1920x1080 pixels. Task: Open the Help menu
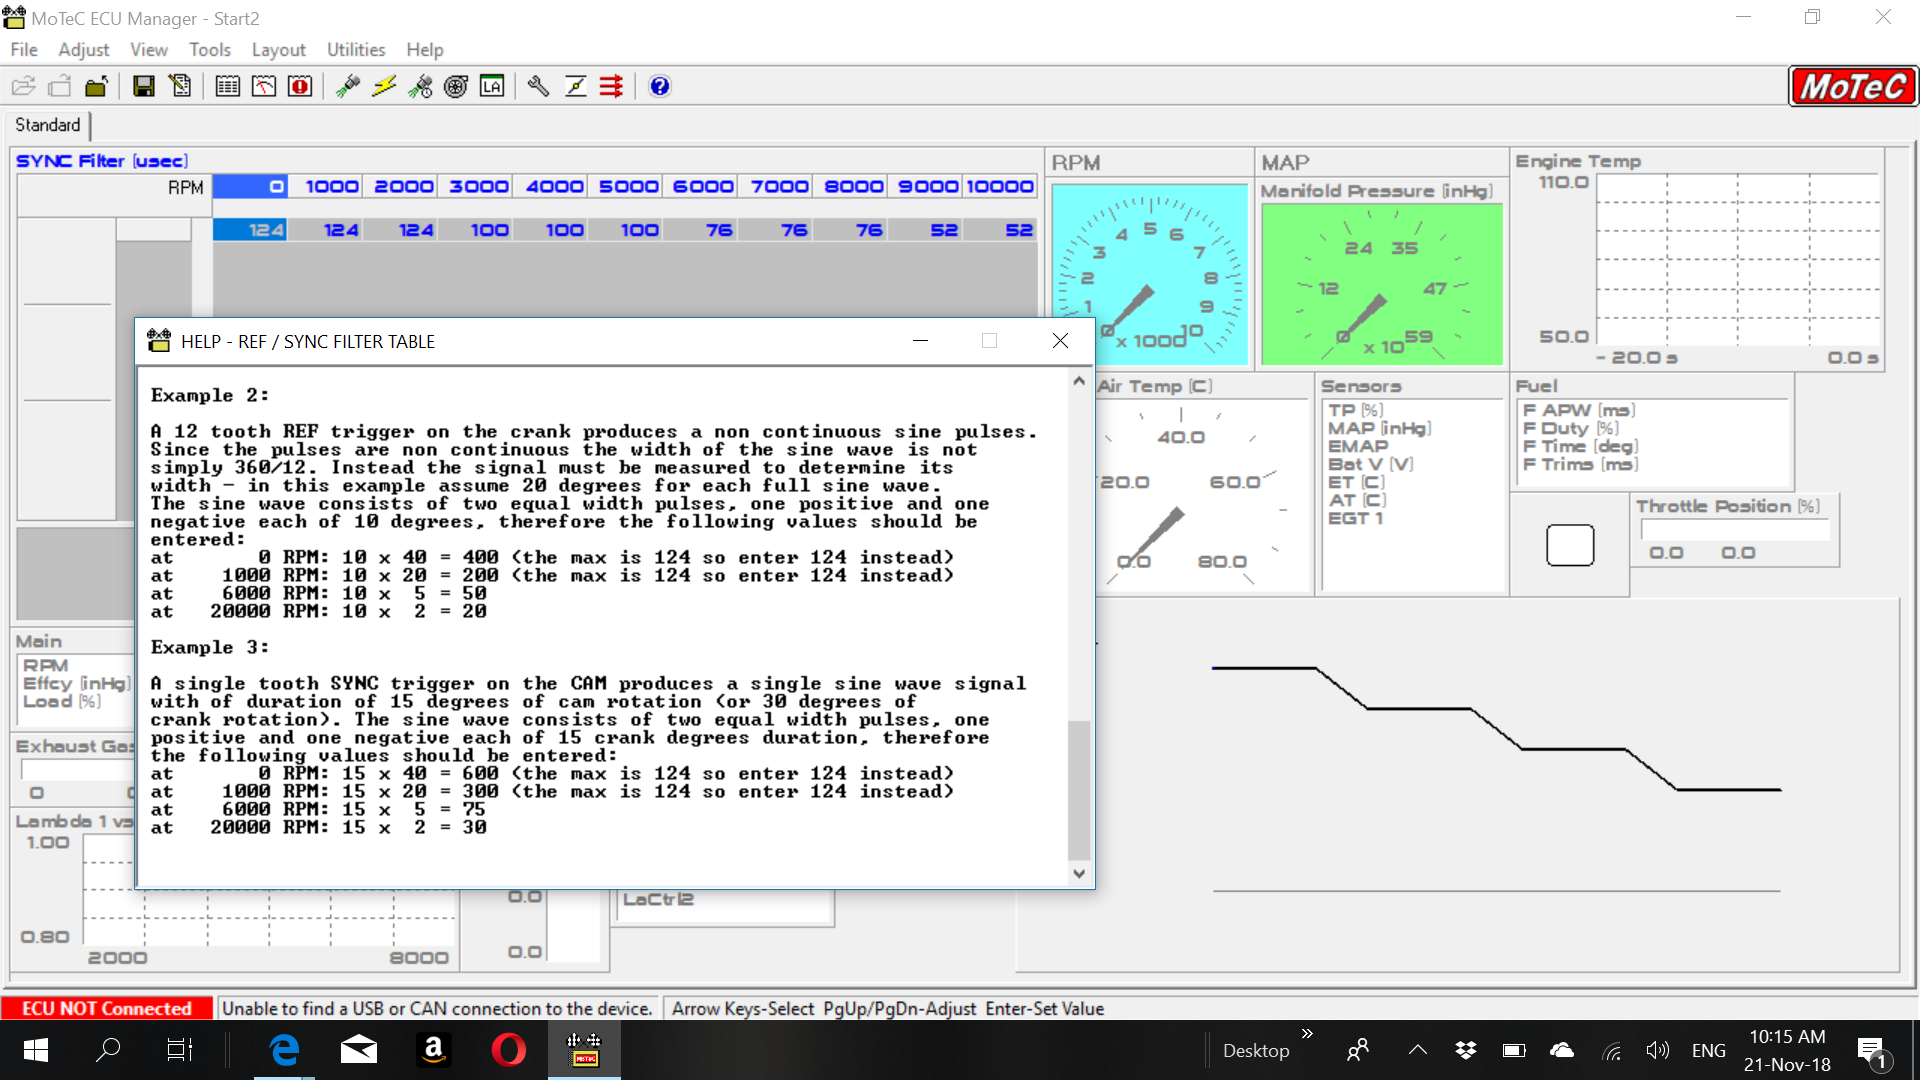424,49
